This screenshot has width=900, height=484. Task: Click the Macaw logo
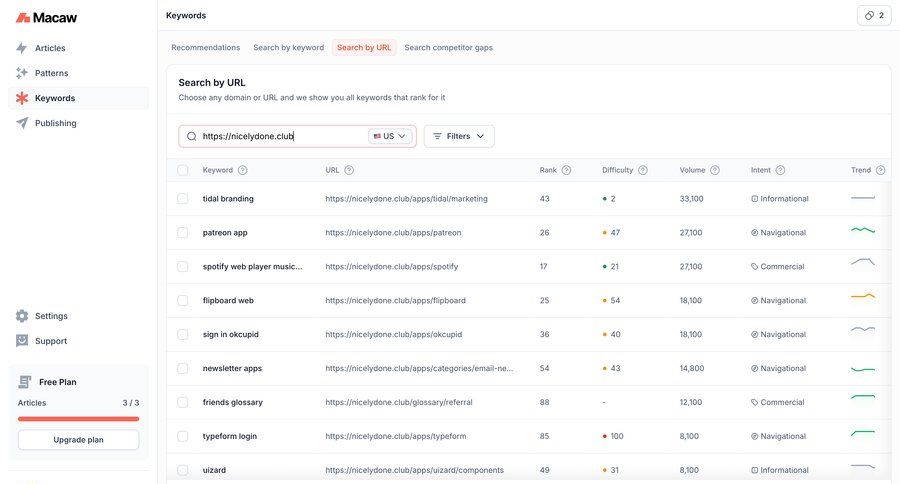(46, 18)
